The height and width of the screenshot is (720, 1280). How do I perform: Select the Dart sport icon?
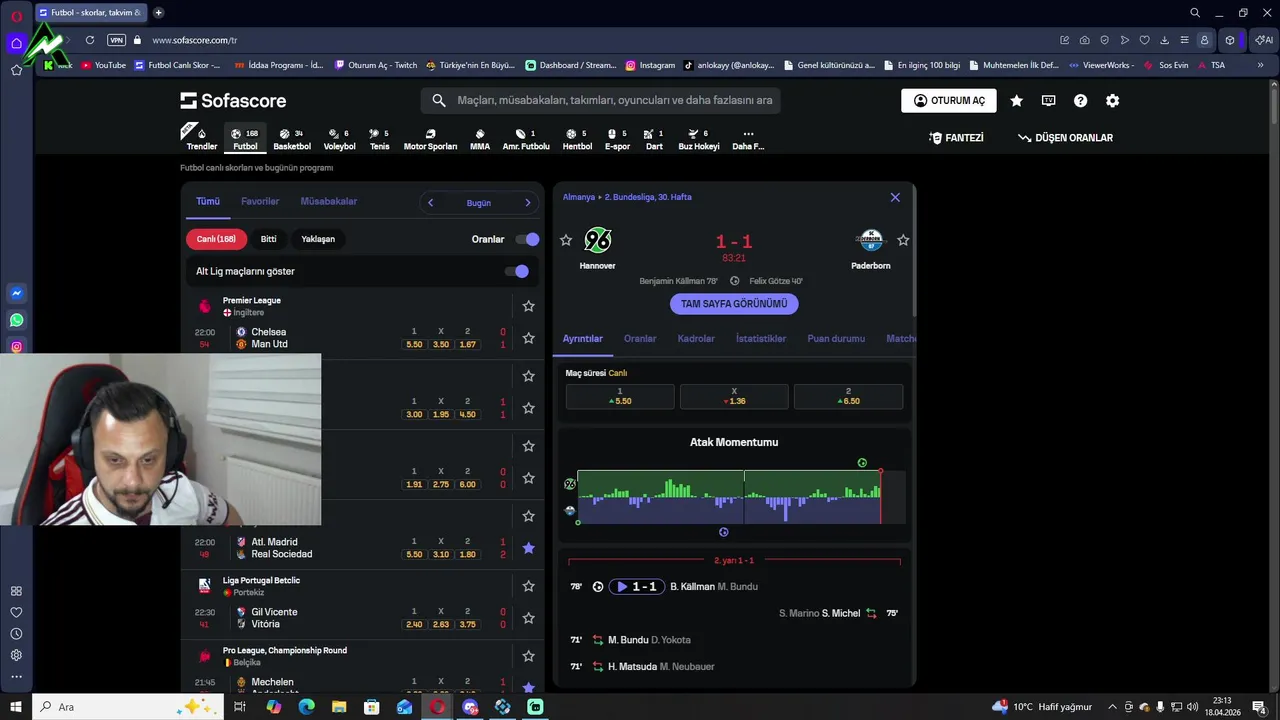coord(654,138)
